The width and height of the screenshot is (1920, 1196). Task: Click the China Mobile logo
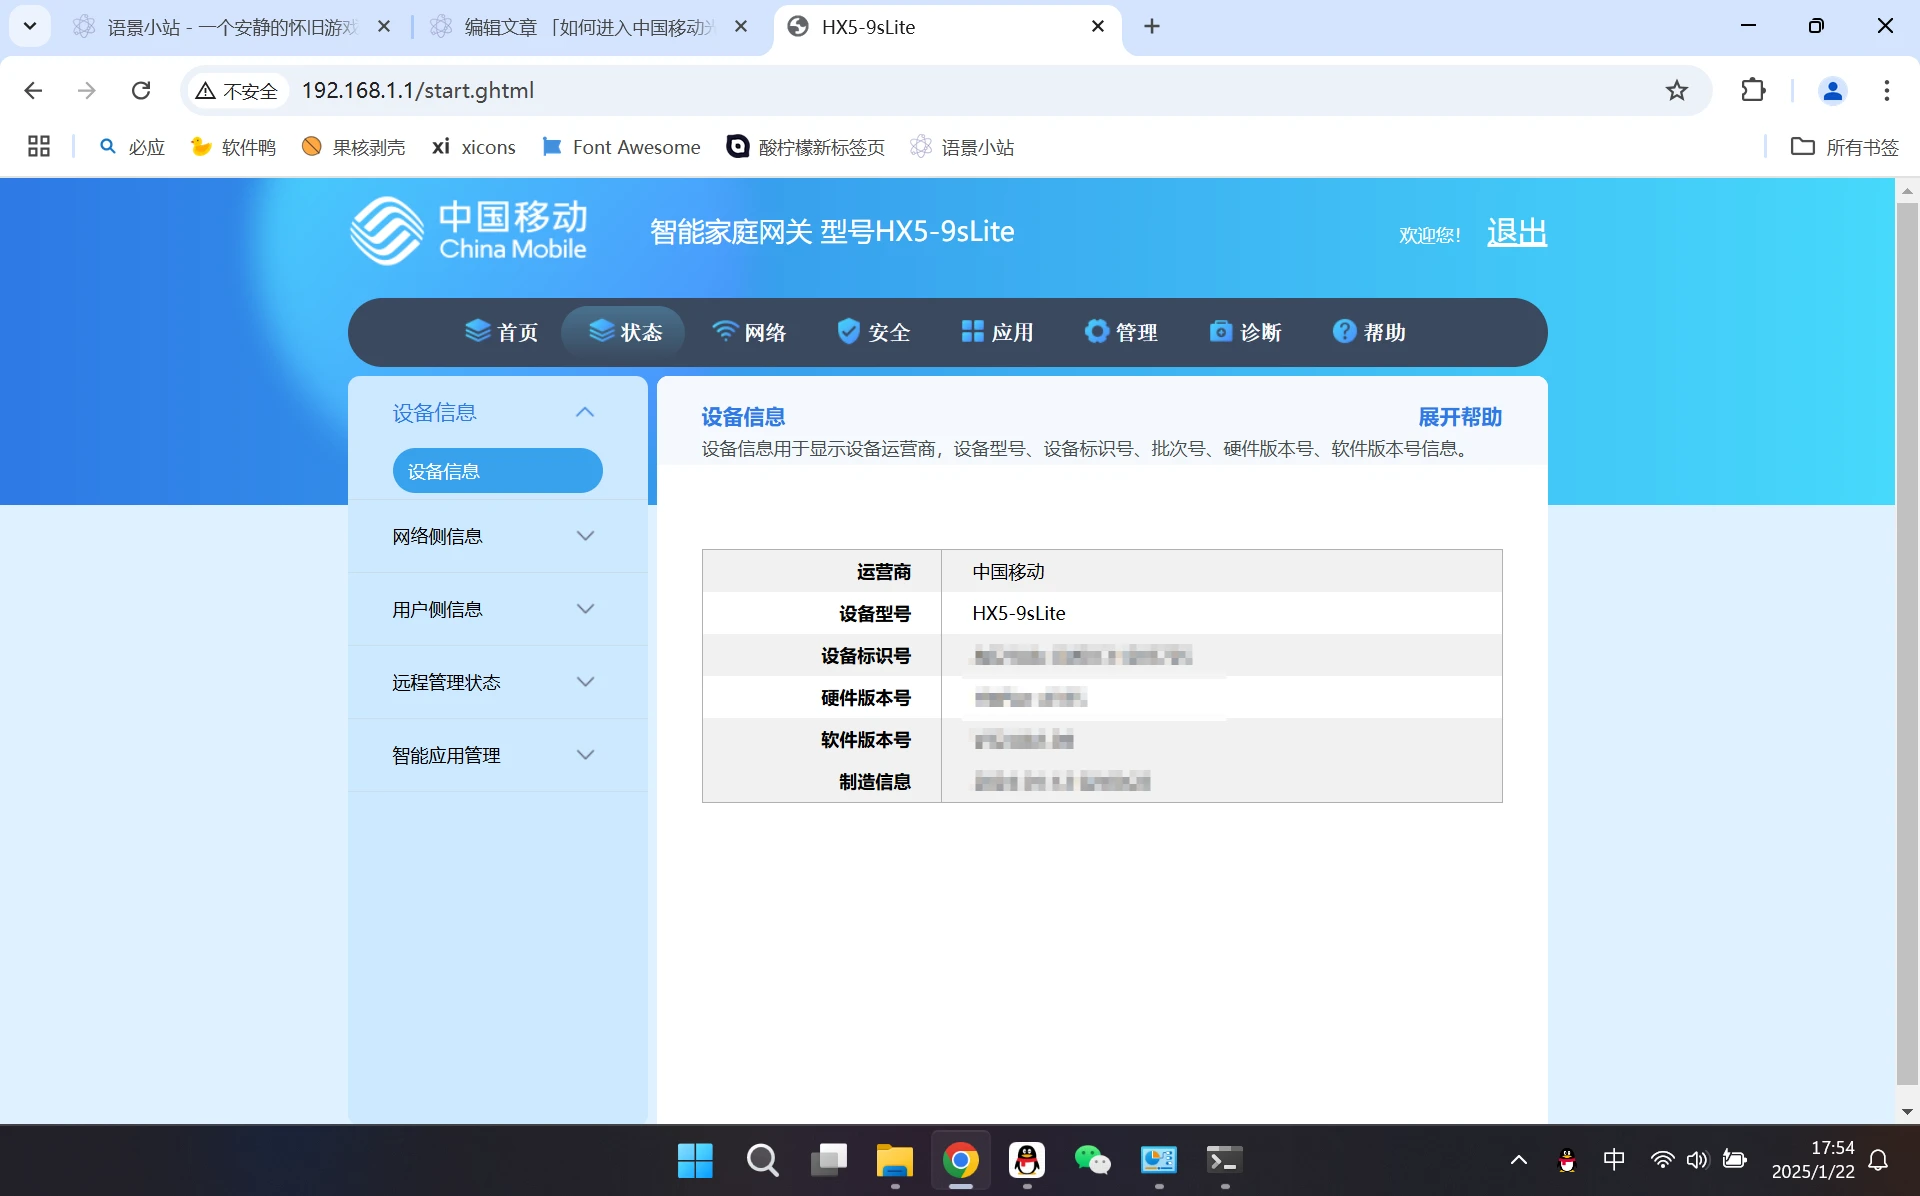click(468, 230)
